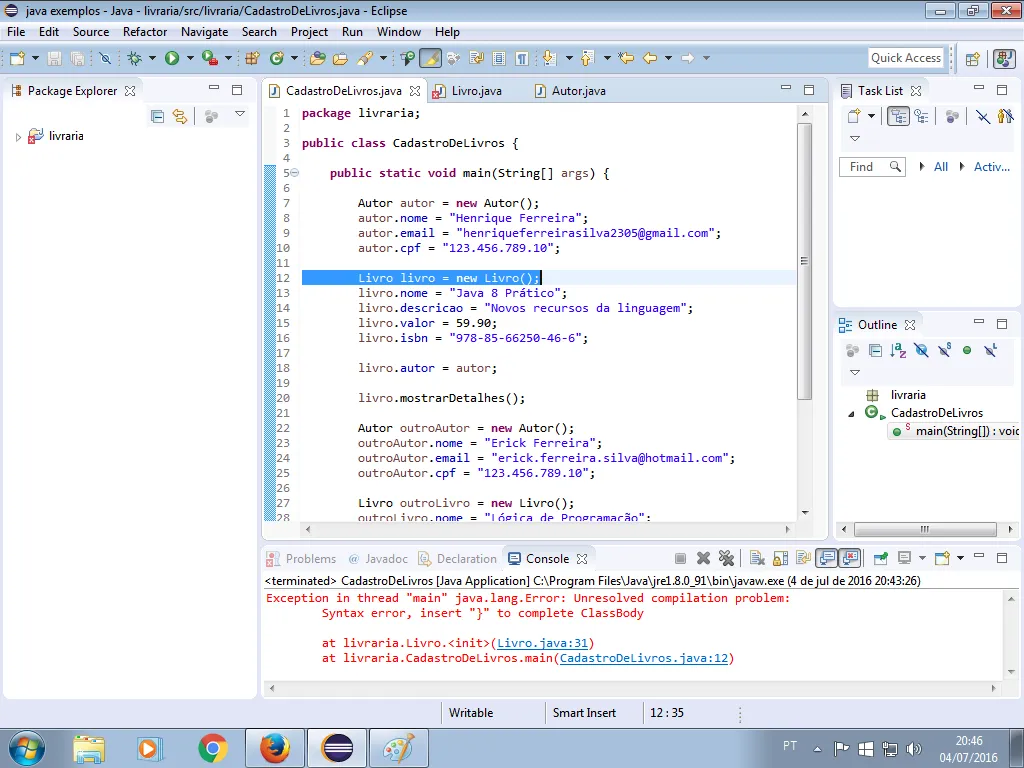Click the editor vertical scrollbar
The width and height of the screenshot is (1024, 768).
coord(804,260)
